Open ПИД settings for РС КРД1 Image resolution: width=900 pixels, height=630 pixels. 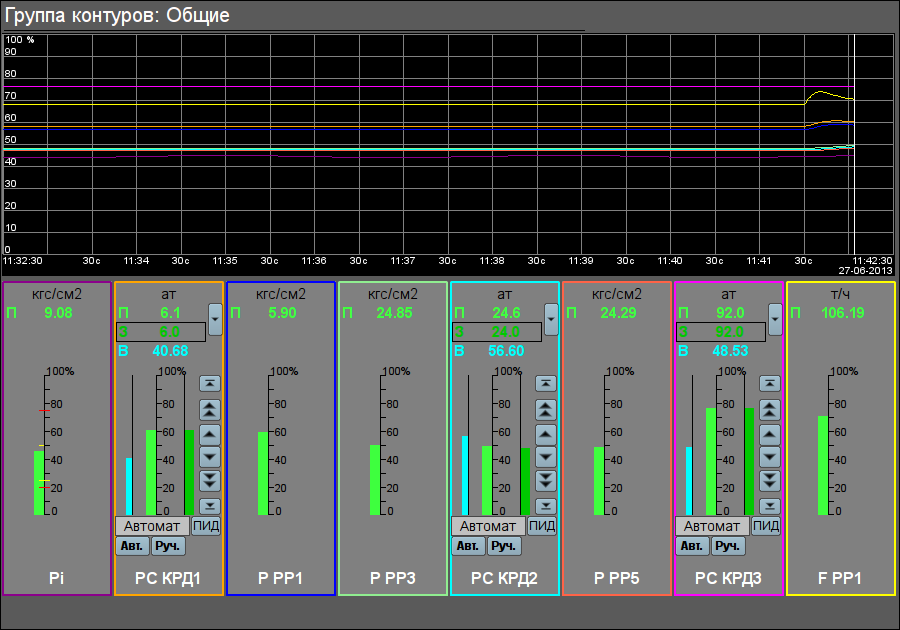(x=206, y=526)
